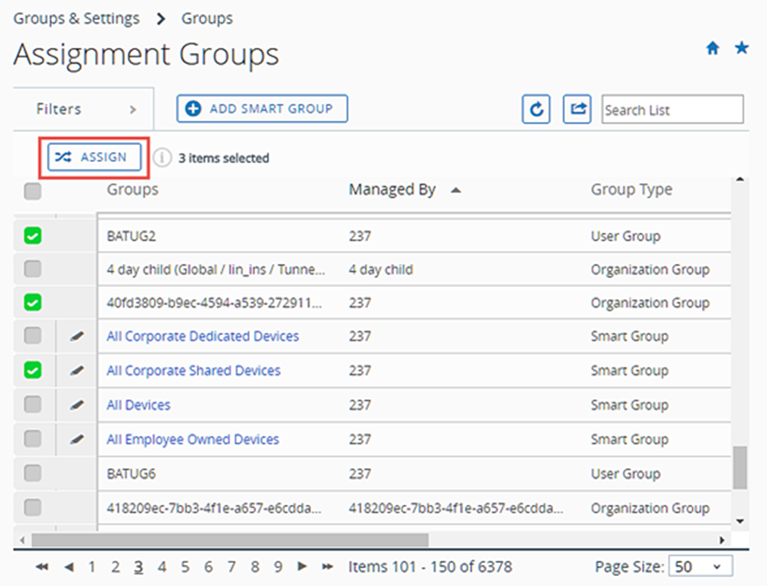Check the BATUG6 row checkbox
The image size is (767, 586).
click(33, 473)
